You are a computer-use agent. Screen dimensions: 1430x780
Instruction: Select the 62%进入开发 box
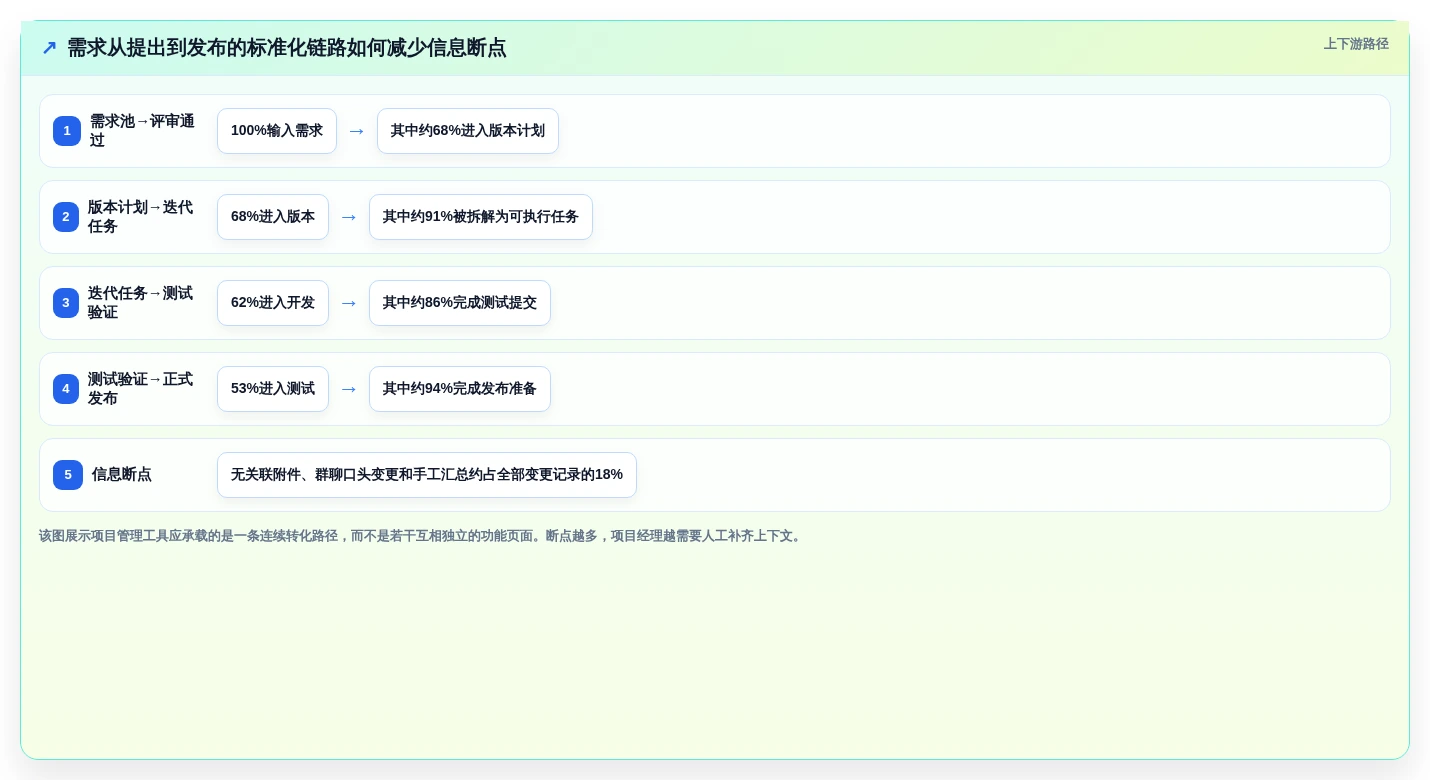click(273, 303)
